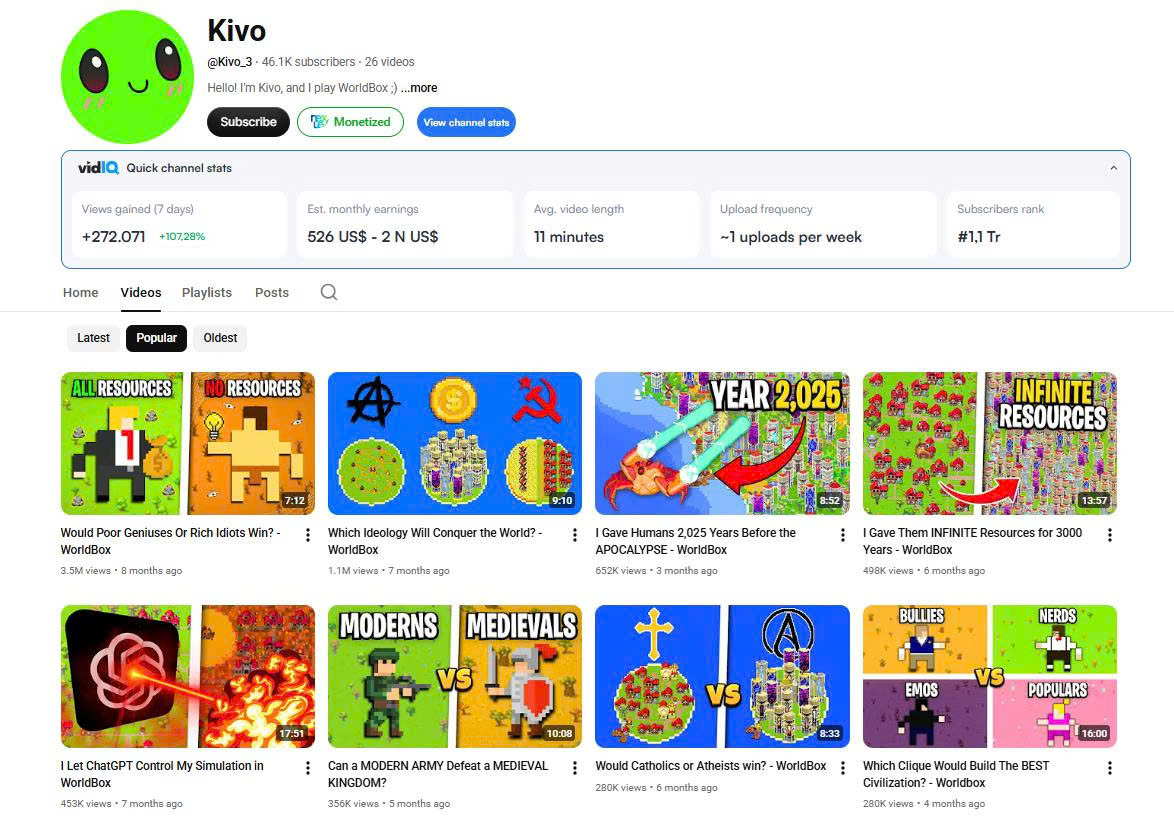Image resolution: width=1174 pixels, height=819 pixels.
Task: Switch to the Playlists tab
Action: click(x=207, y=293)
